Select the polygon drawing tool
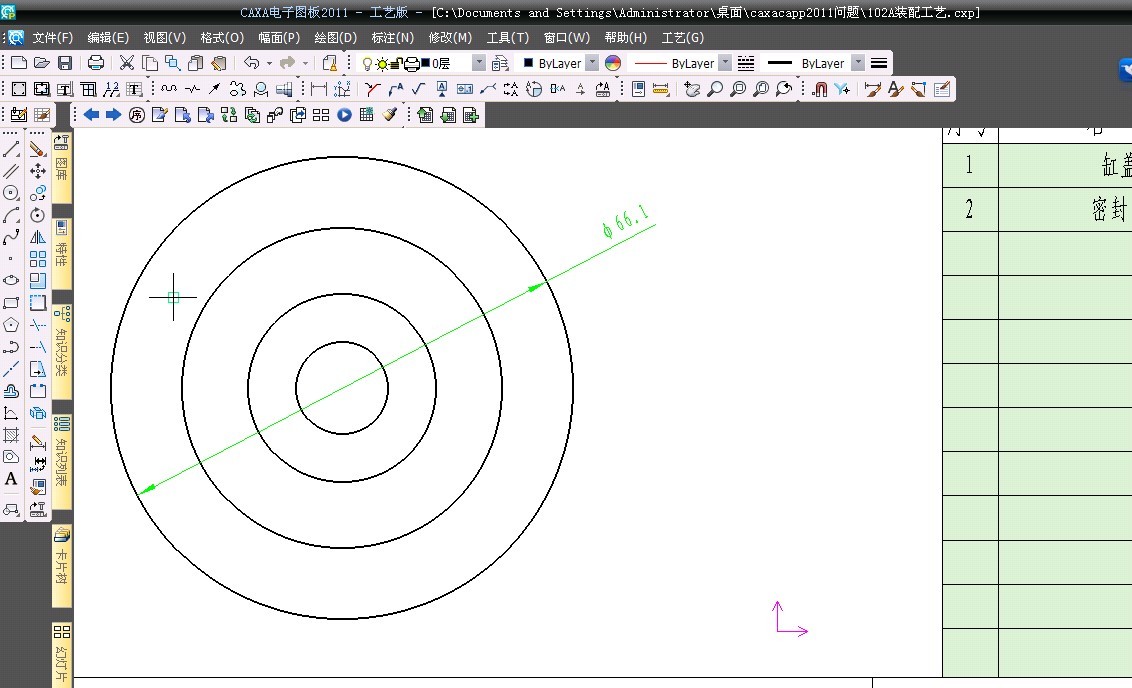1132x688 pixels. click(x=11, y=325)
